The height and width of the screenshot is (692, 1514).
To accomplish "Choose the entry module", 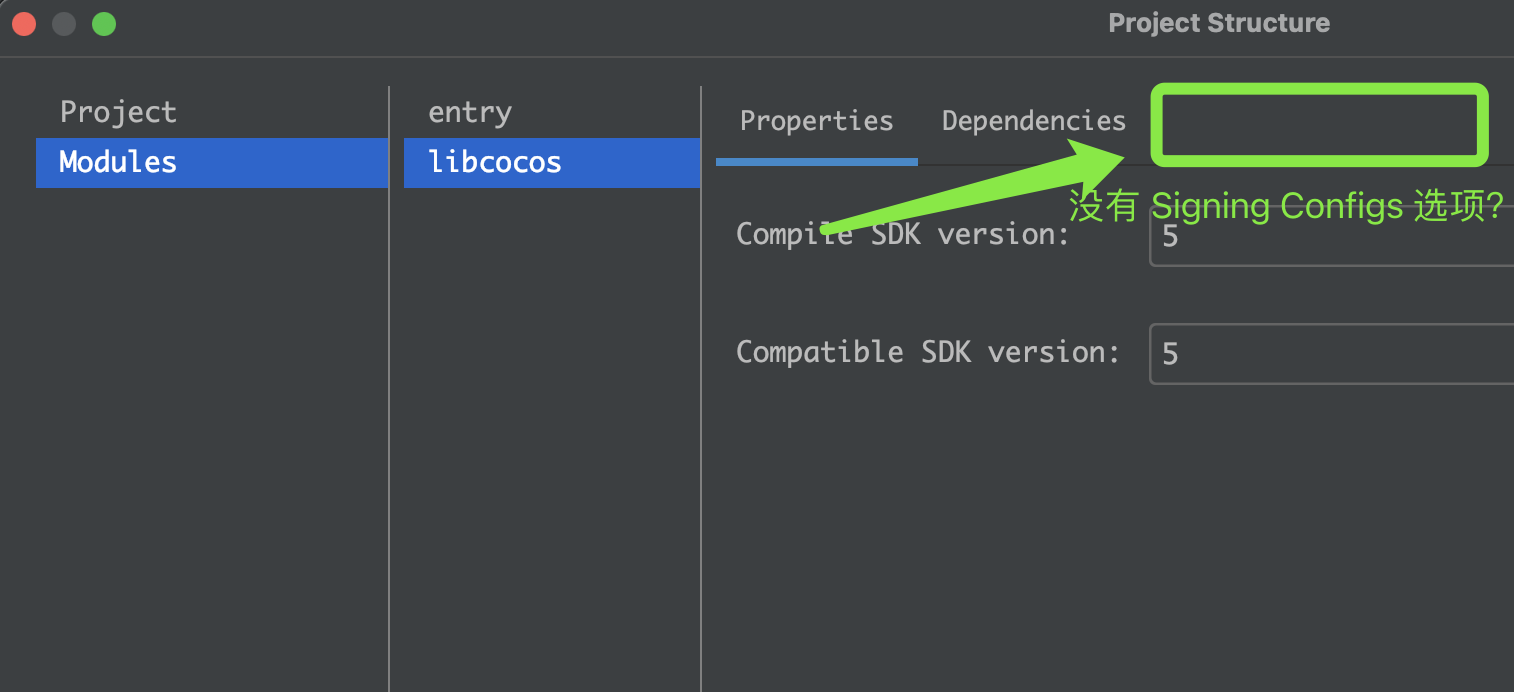I will [x=470, y=112].
